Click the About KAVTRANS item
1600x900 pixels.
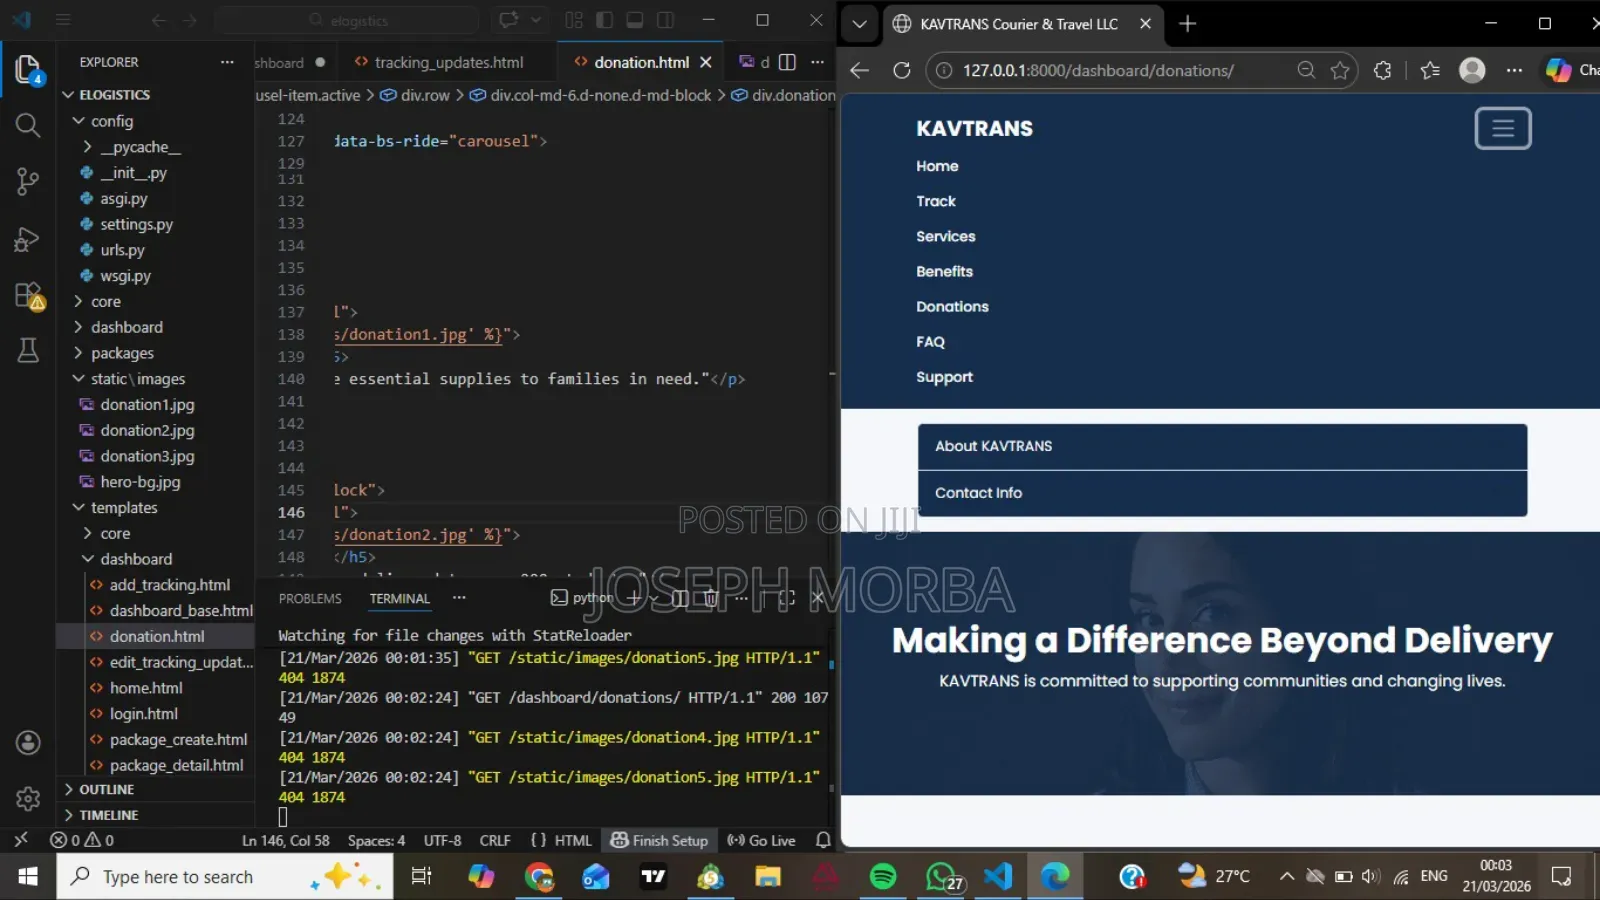click(1222, 446)
